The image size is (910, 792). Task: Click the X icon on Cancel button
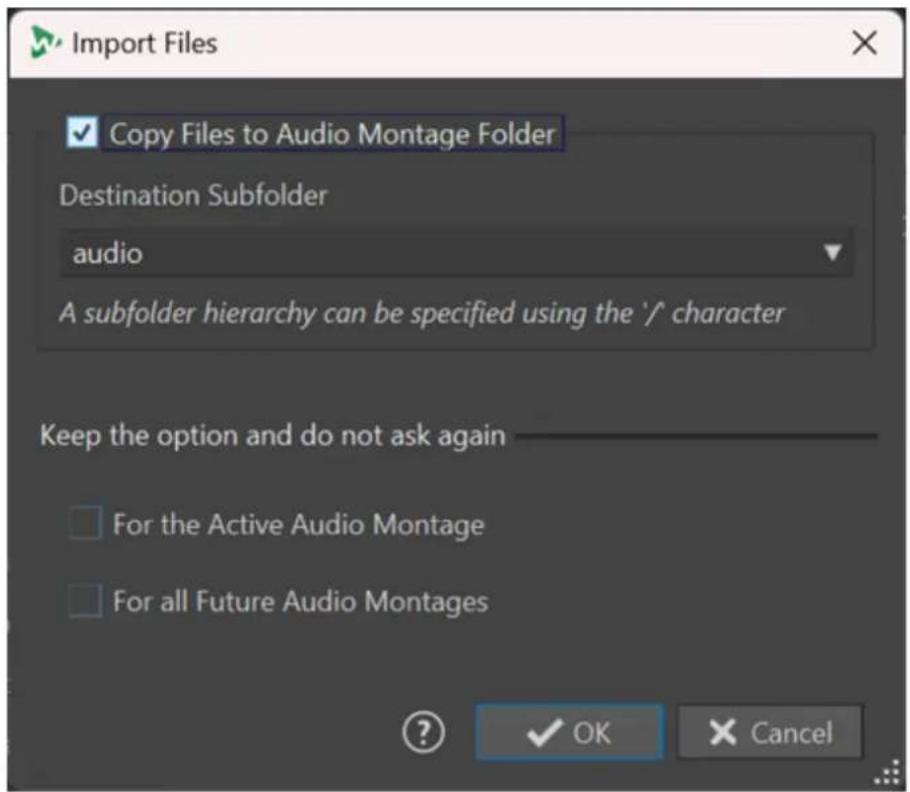point(723,732)
